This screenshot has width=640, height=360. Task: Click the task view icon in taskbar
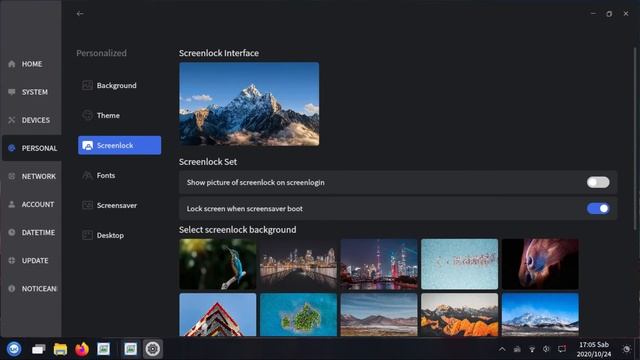[x=38, y=349]
